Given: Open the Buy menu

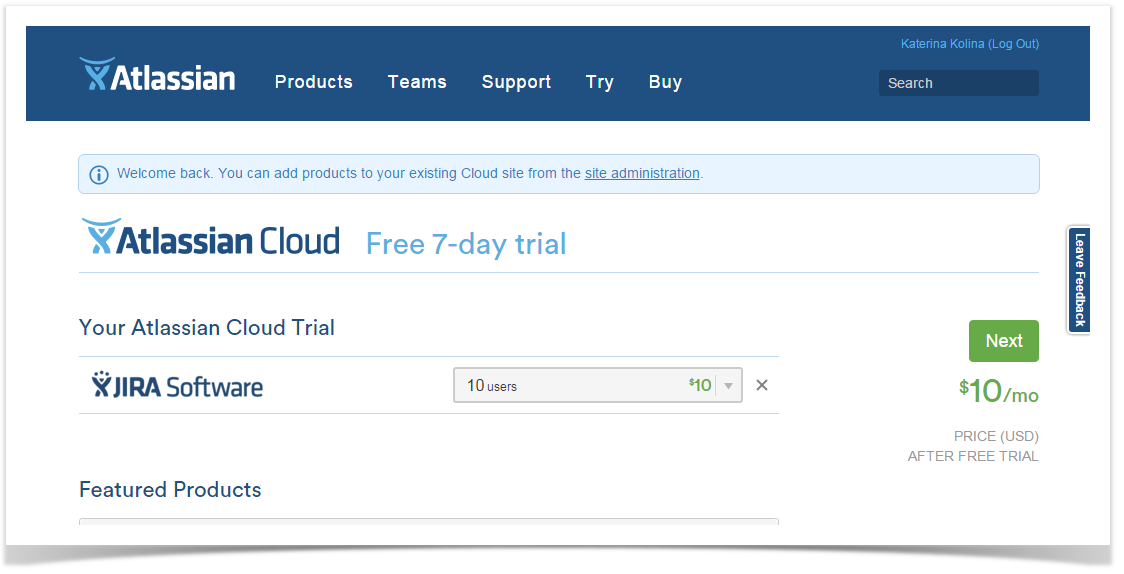Looking at the screenshot, I should point(665,82).
